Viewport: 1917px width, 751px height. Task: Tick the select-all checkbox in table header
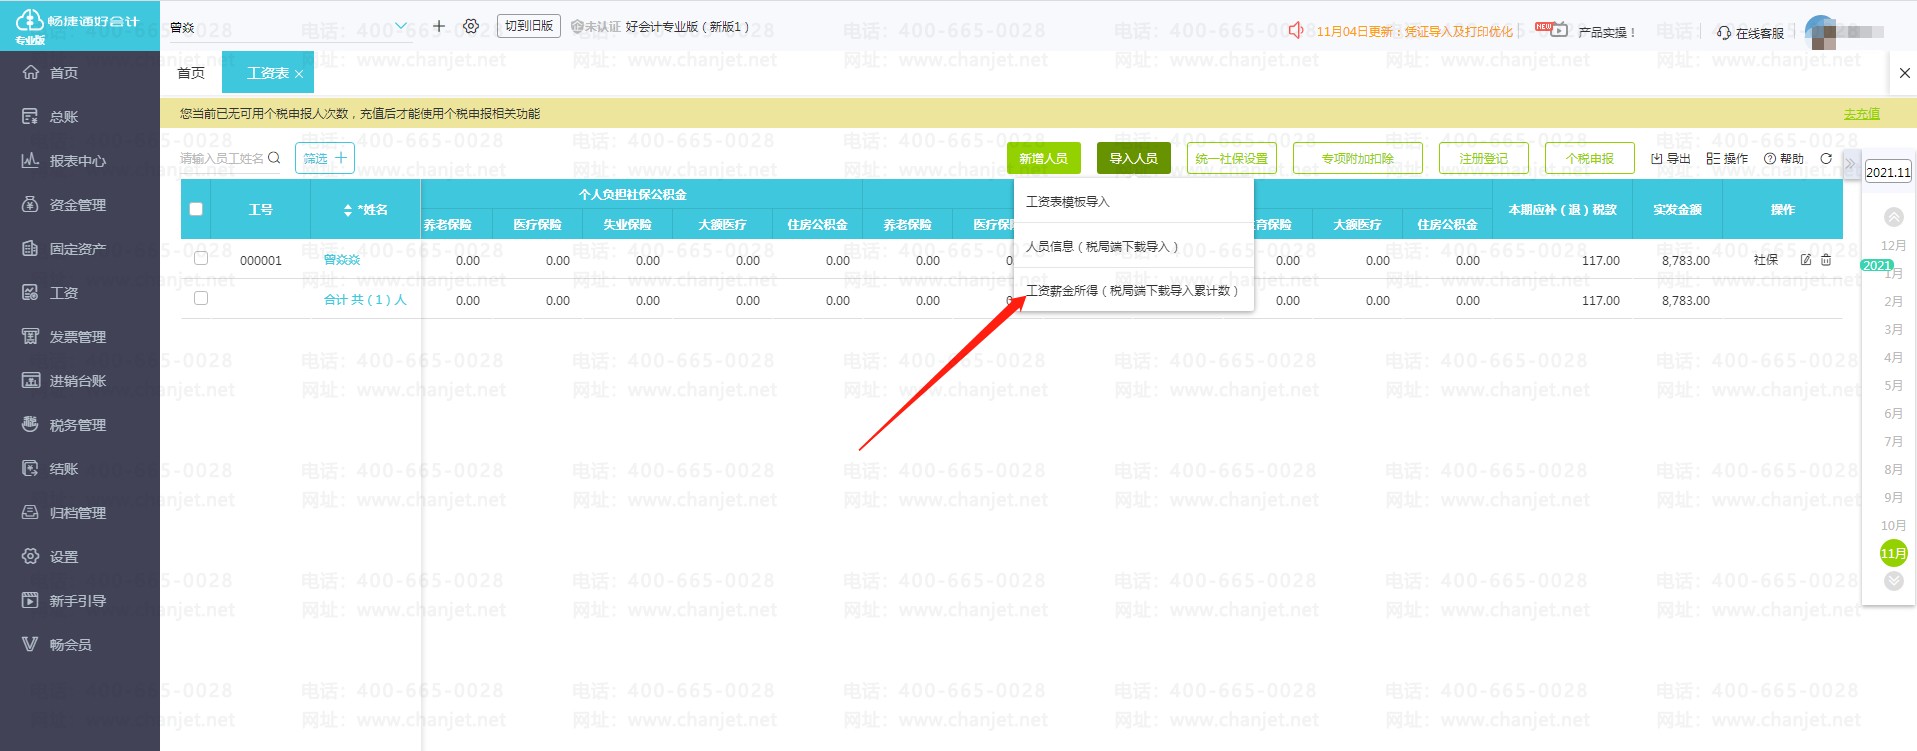pyautogui.click(x=196, y=209)
